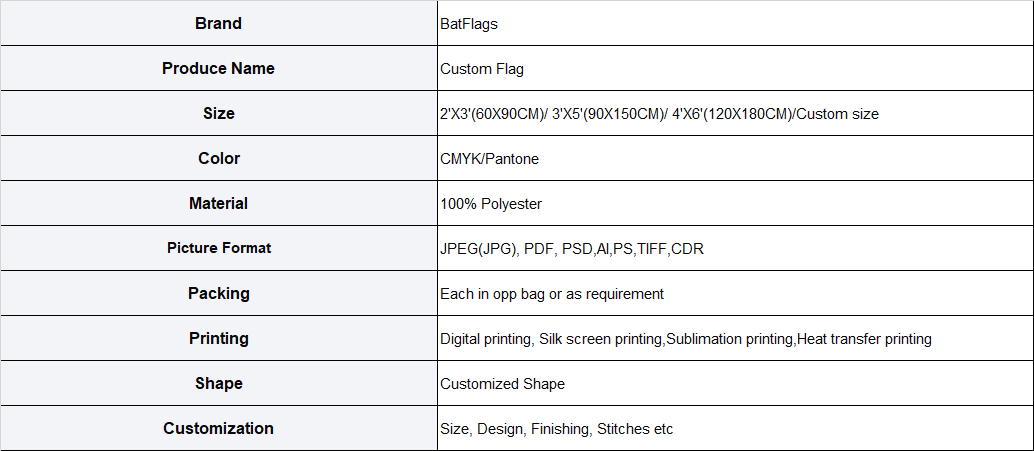Select the Customized Shape cell
The height and width of the screenshot is (451, 1034).
(x=735, y=383)
